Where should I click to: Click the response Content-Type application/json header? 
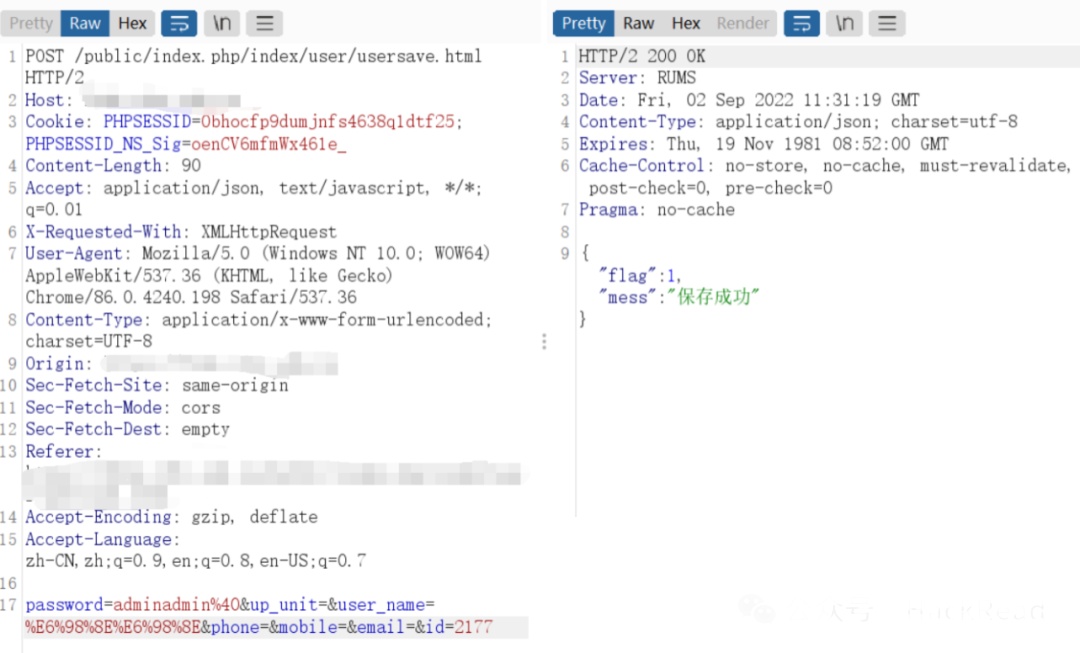(798, 122)
